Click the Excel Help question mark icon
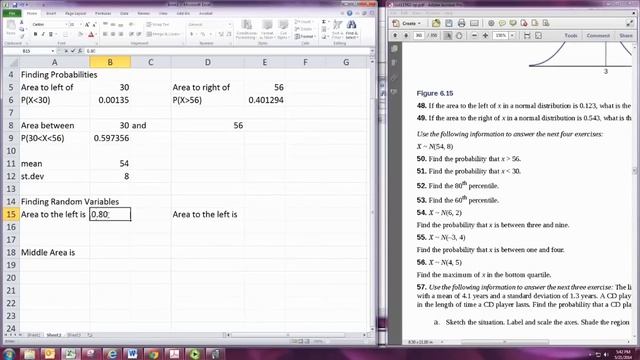 pos(350,13)
